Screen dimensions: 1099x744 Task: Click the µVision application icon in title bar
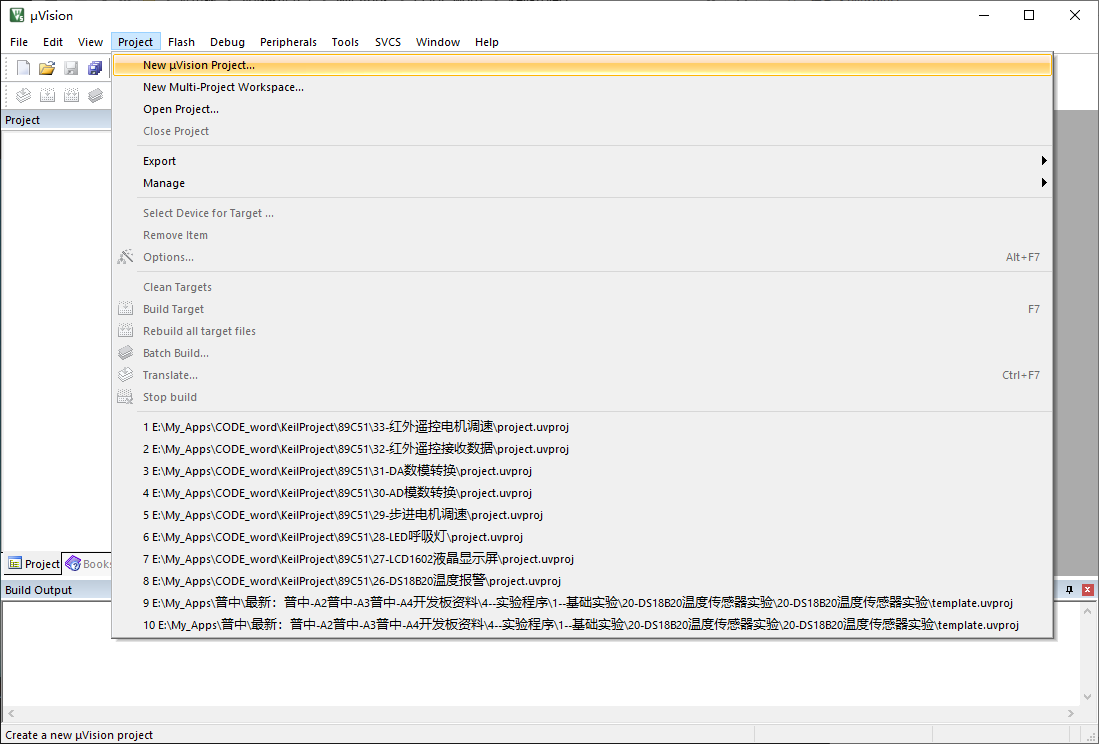(17, 15)
